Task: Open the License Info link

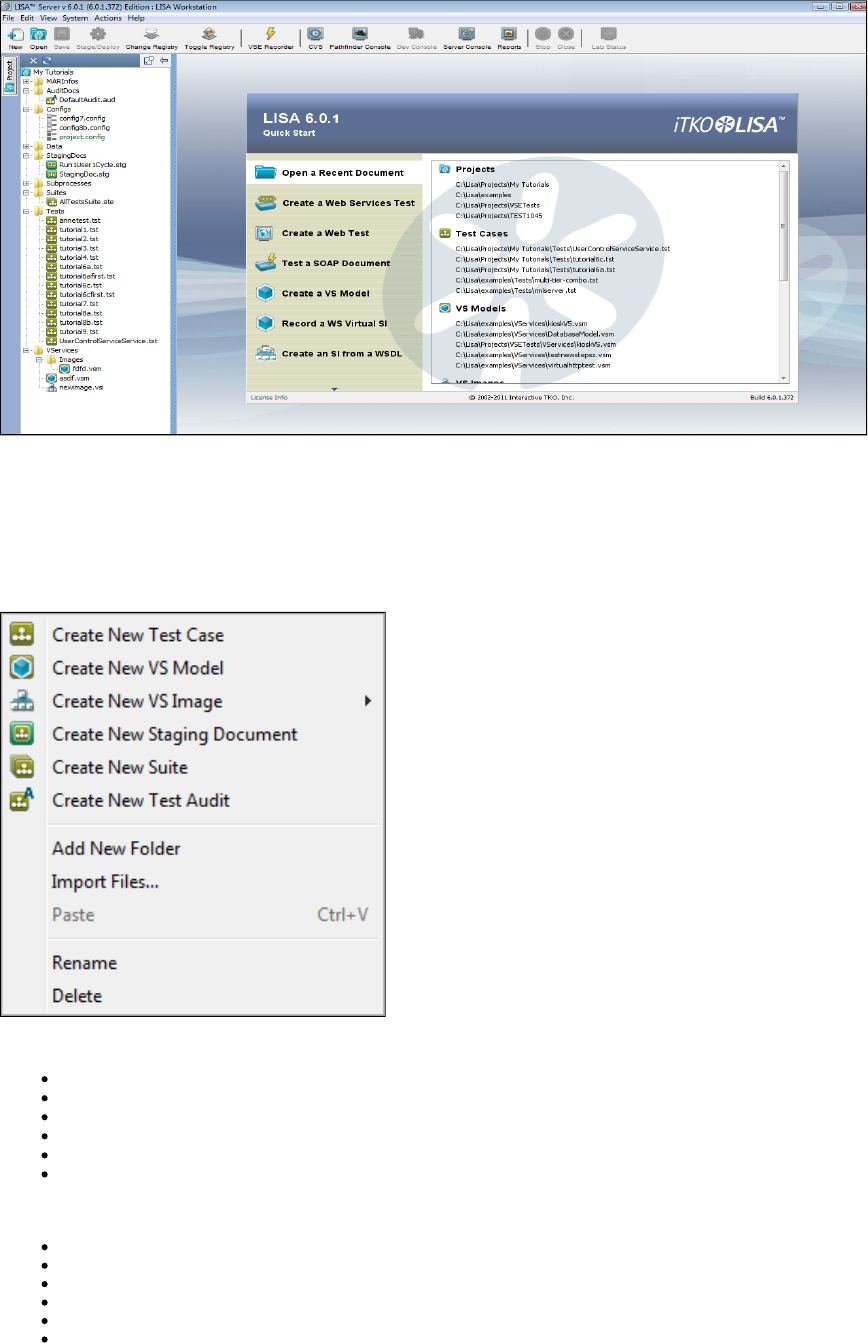Action: pyautogui.click(x=268, y=397)
